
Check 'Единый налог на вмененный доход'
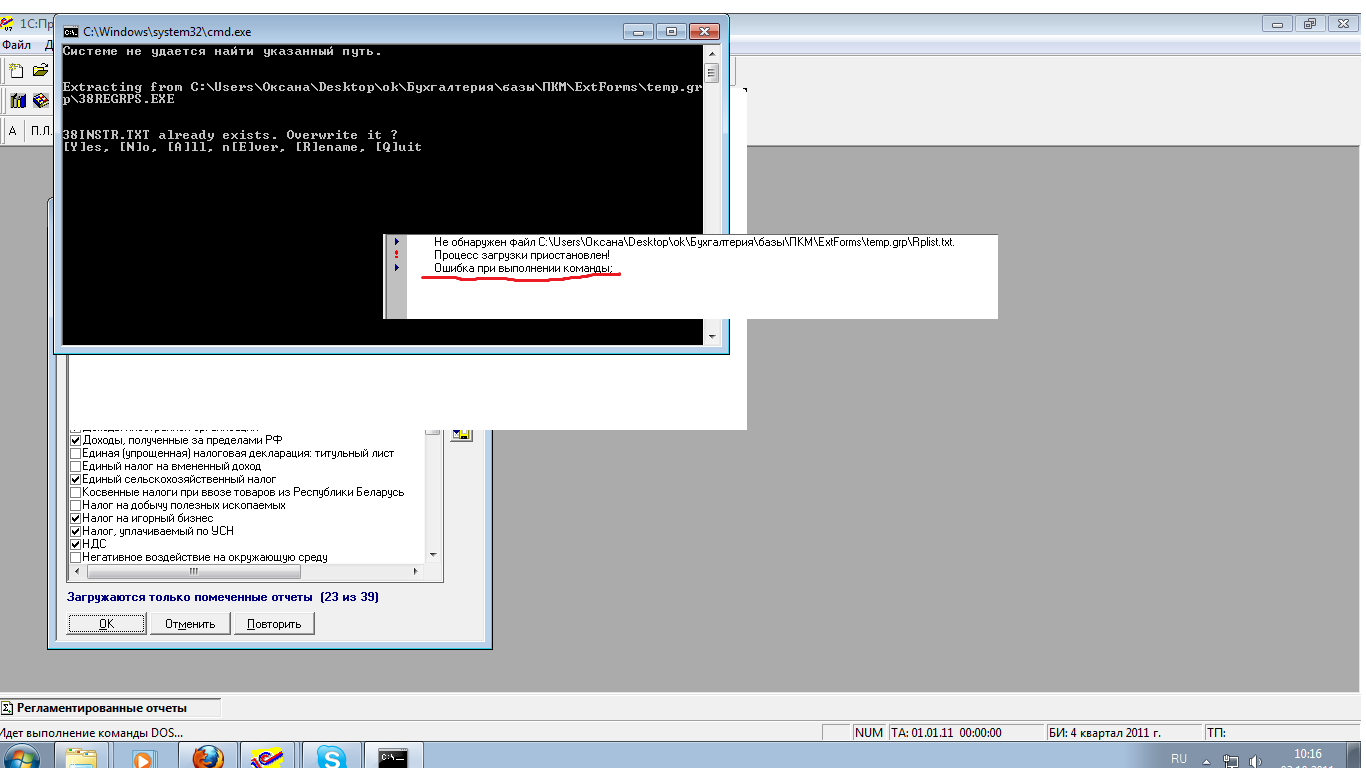(x=75, y=466)
